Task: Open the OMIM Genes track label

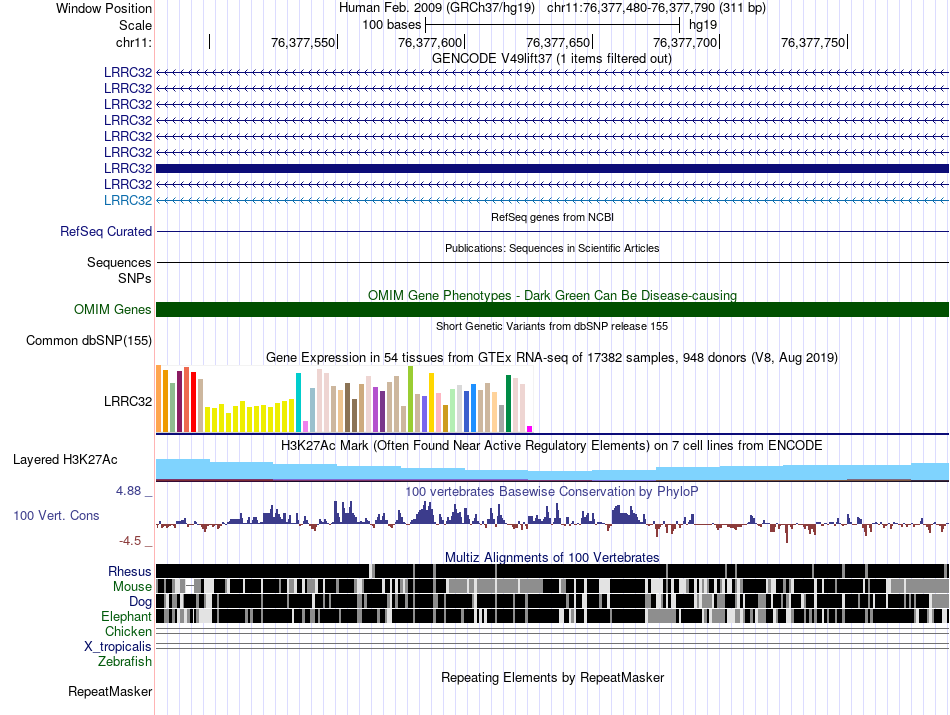Action: tap(113, 310)
